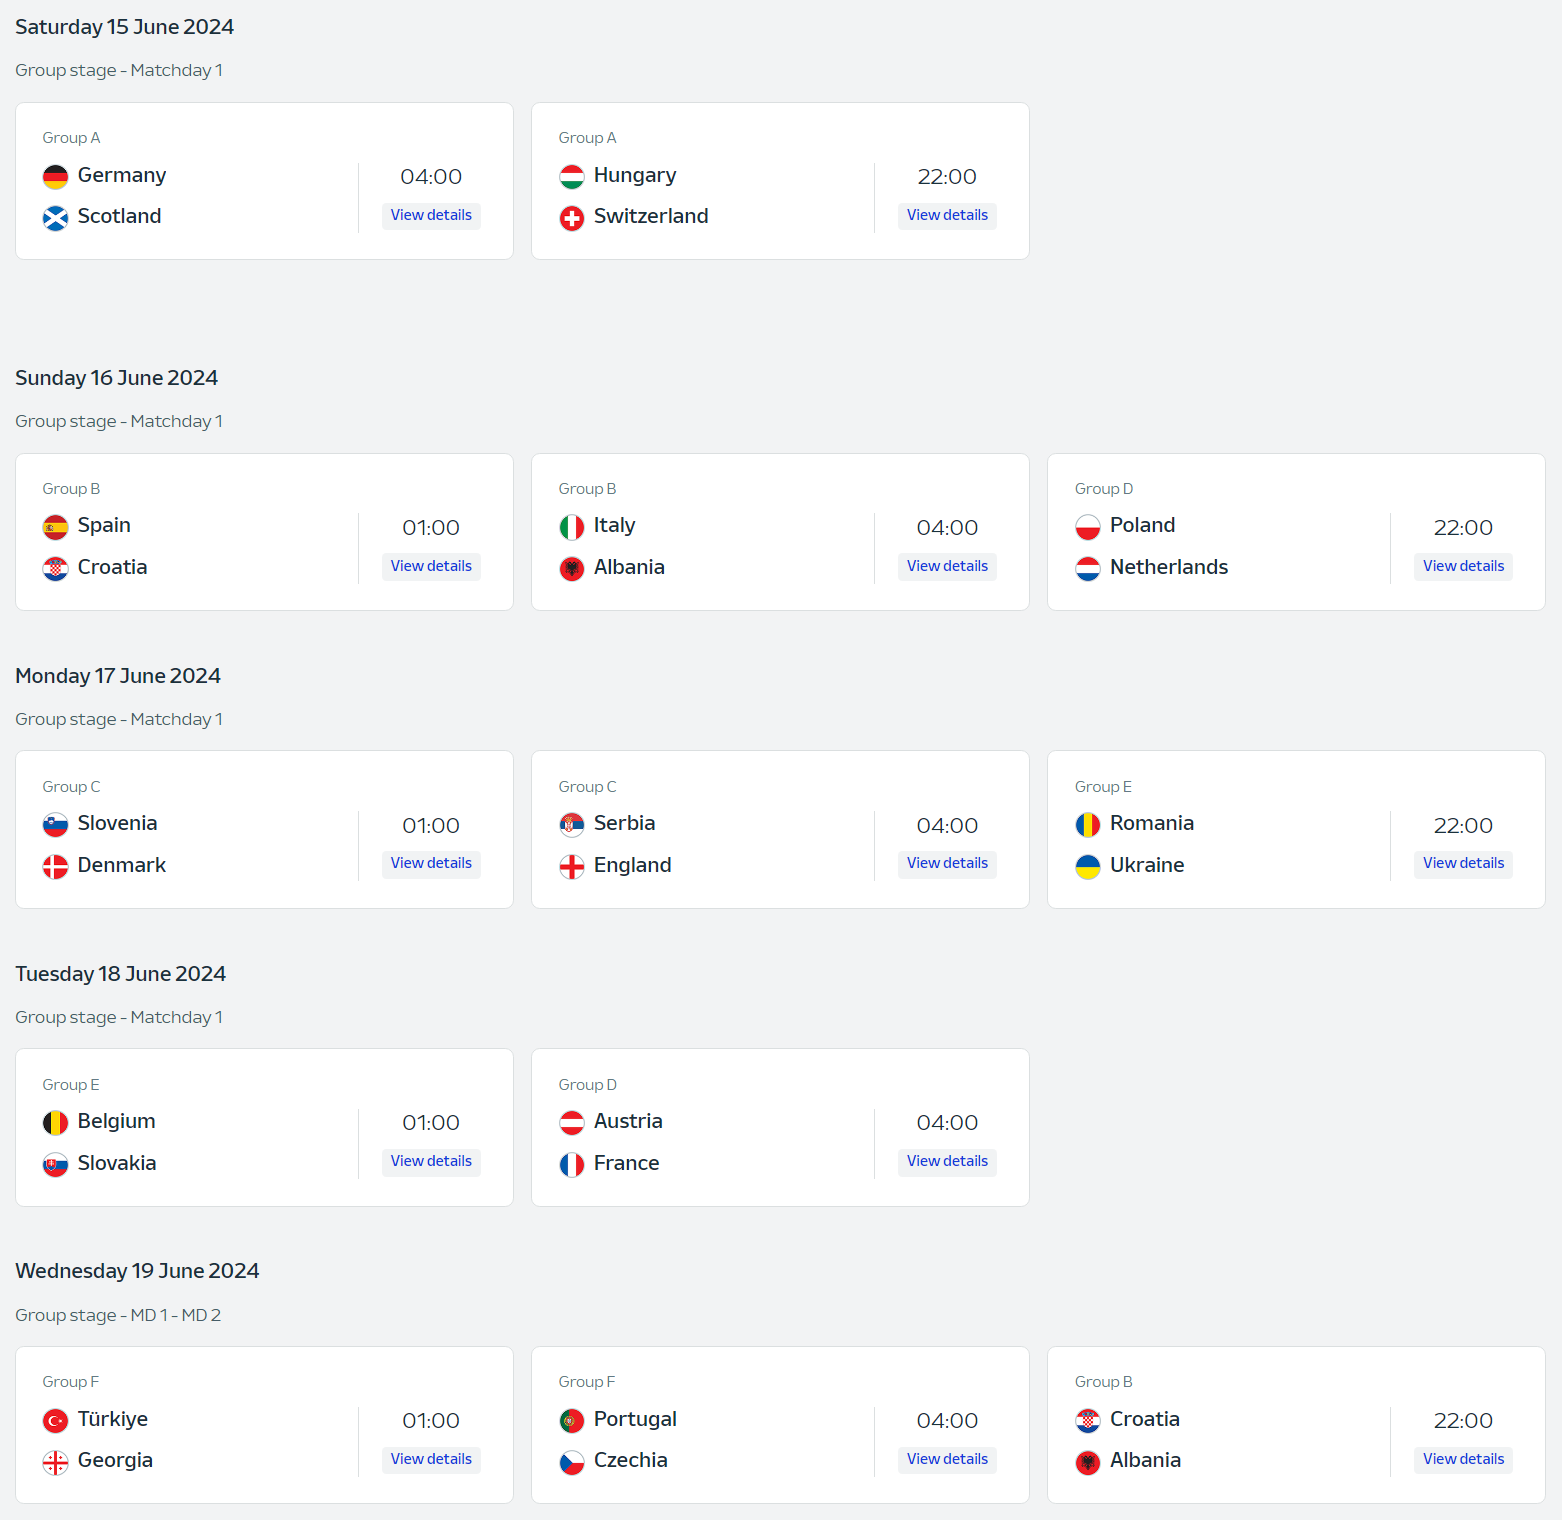The width and height of the screenshot is (1562, 1520).
Task: Select the England flag icon
Action: click(572, 867)
